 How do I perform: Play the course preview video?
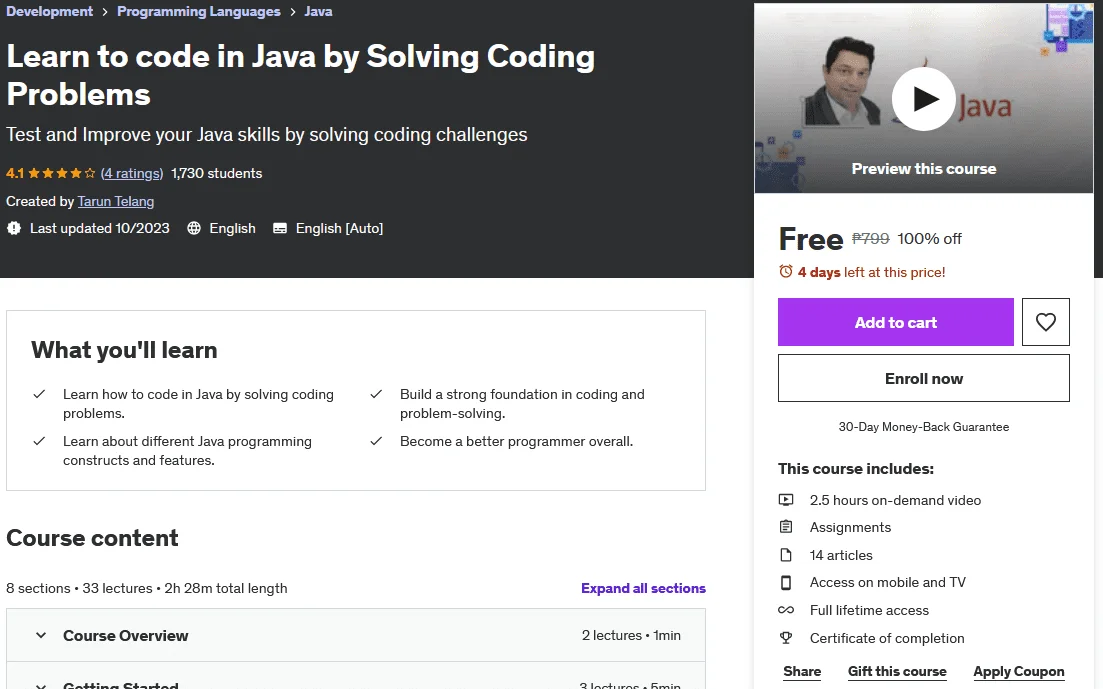pyautogui.click(x=923, y=99)
